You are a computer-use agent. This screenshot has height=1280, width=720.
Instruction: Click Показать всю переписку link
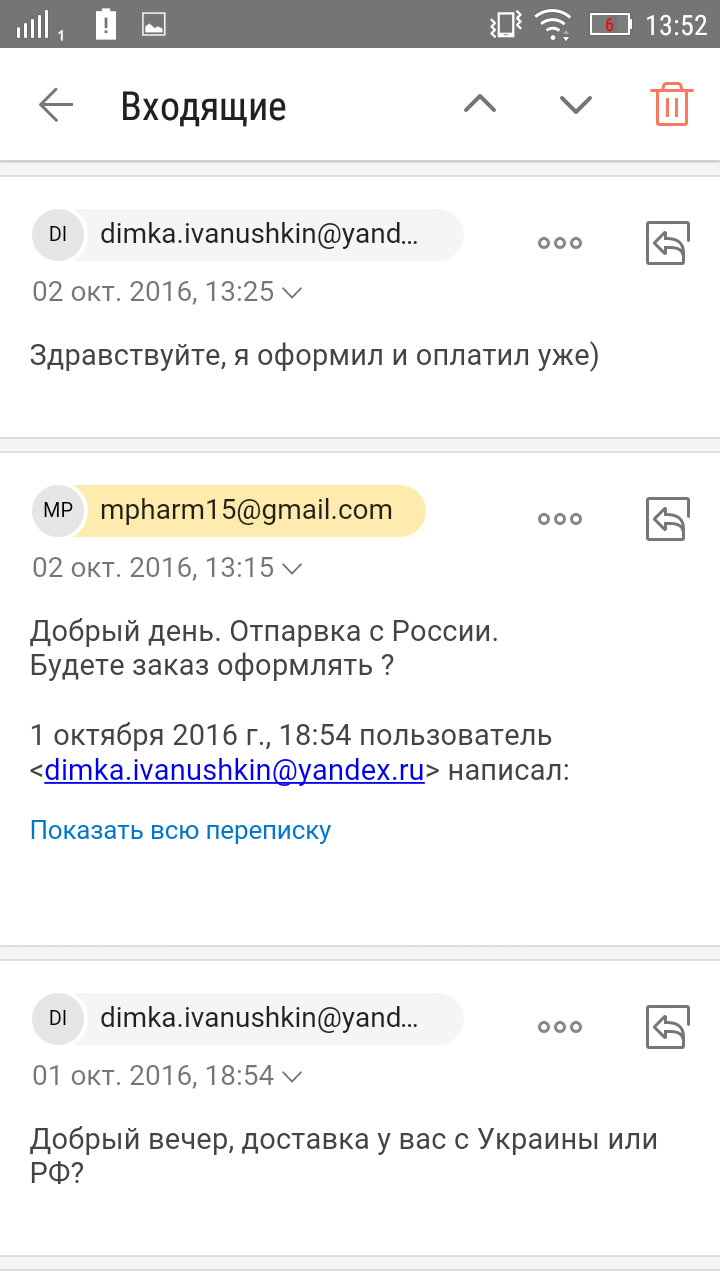(180, 830)
